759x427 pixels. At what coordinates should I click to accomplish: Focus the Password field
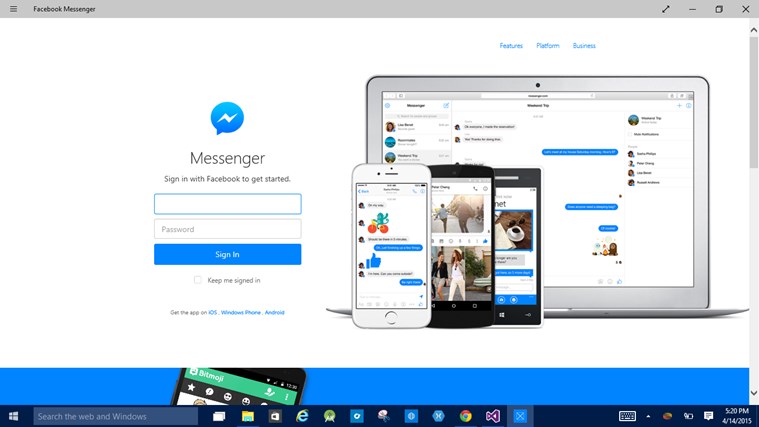tap(228, 229)
